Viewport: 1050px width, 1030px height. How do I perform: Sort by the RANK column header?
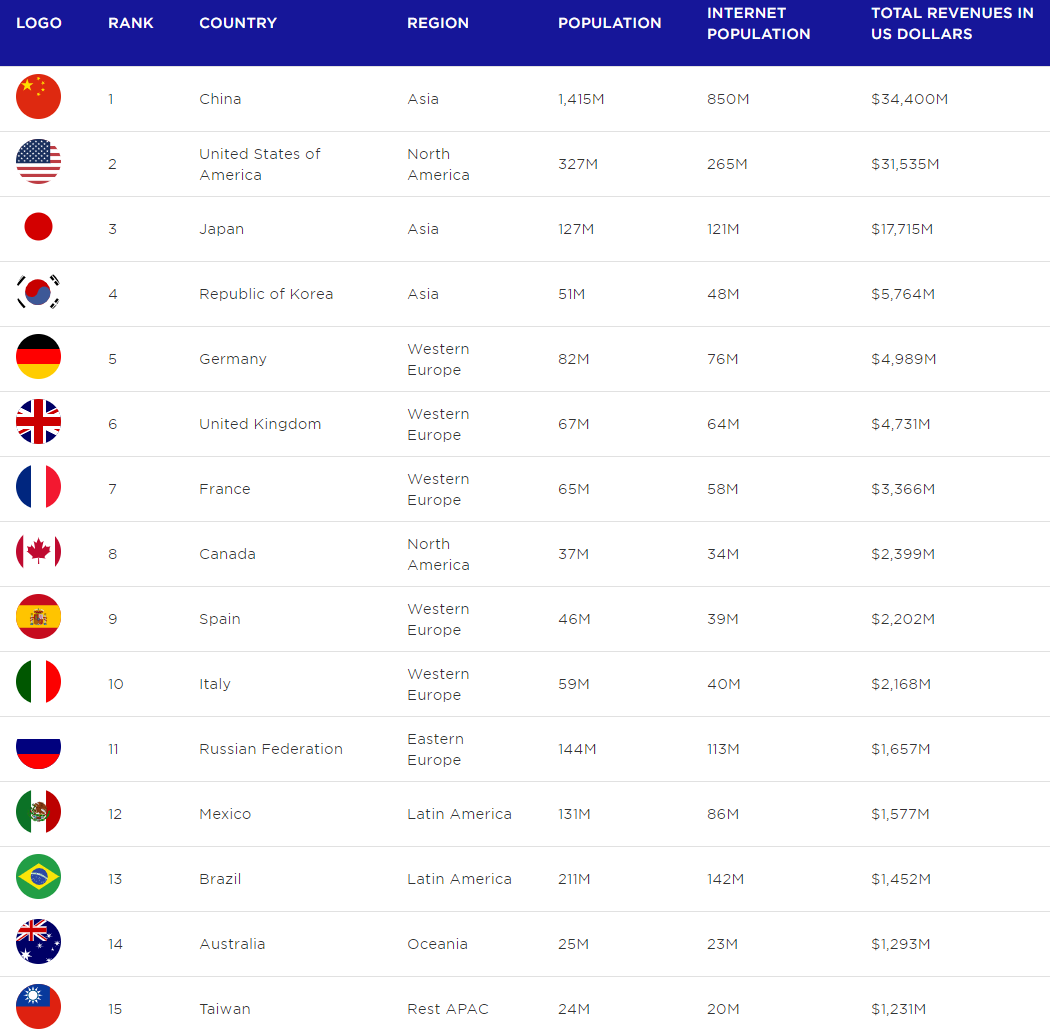click(x=131, y=23)
